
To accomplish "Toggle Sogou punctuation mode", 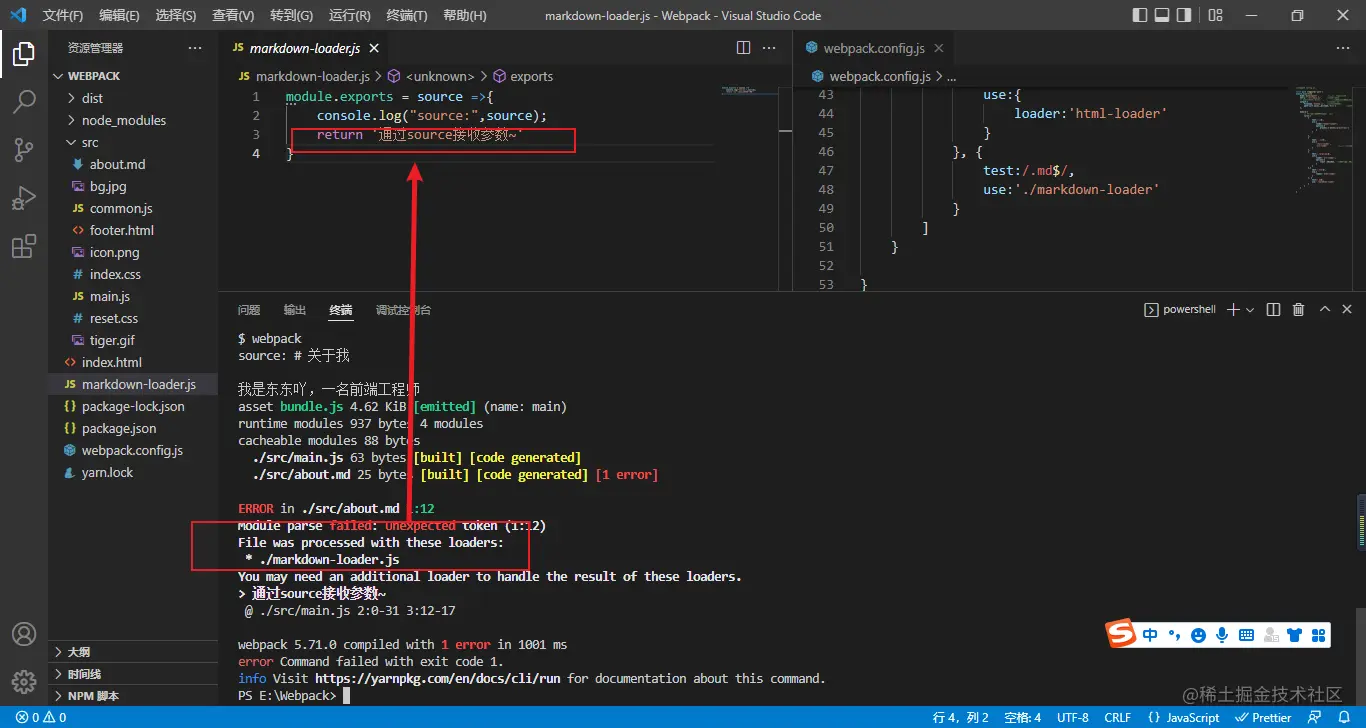I will (1175, 635).
